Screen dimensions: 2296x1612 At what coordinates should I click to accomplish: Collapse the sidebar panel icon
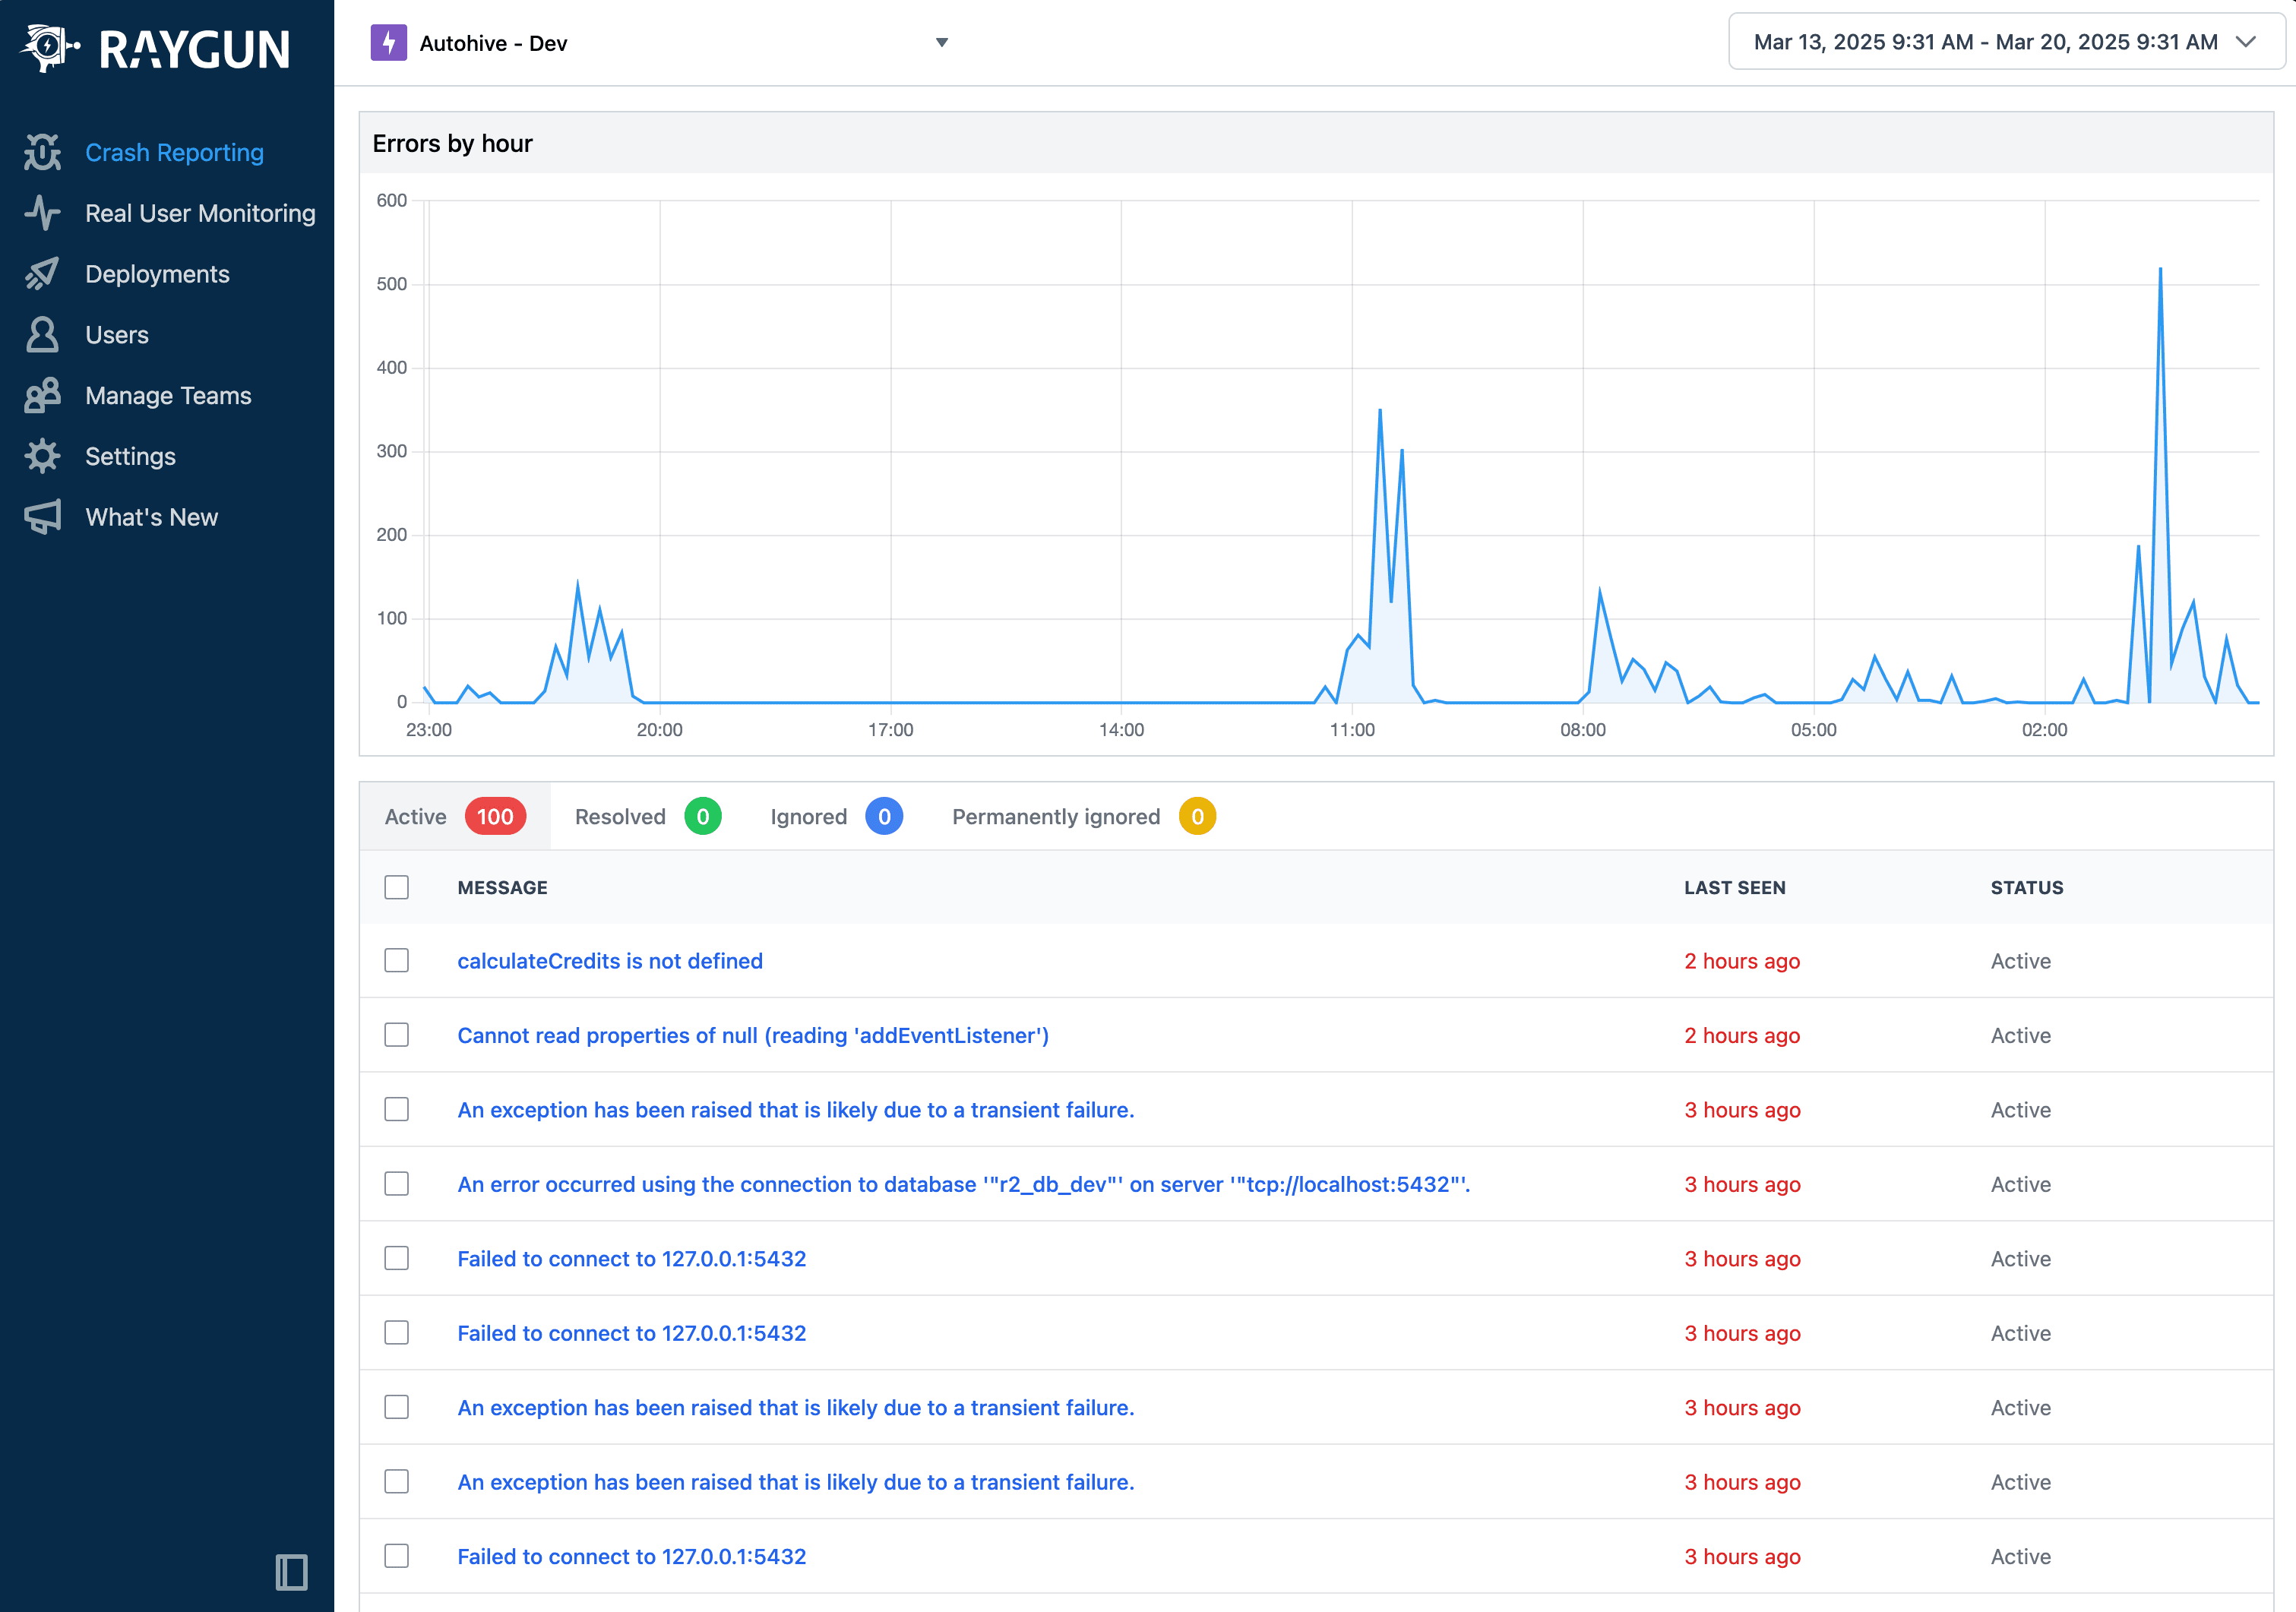tap(291, 1572)
